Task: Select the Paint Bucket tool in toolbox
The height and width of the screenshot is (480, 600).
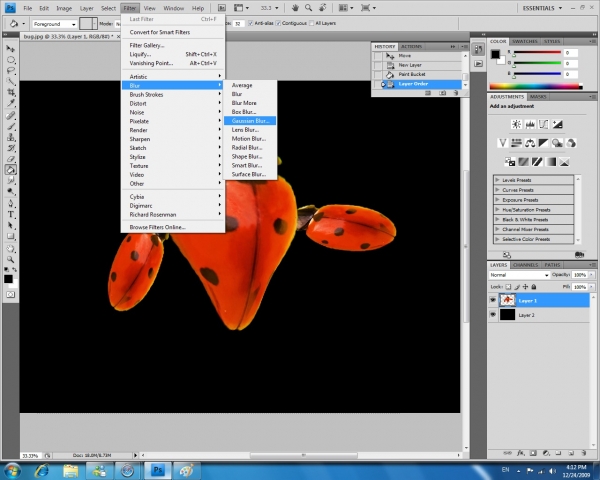Action: [11, 170]
